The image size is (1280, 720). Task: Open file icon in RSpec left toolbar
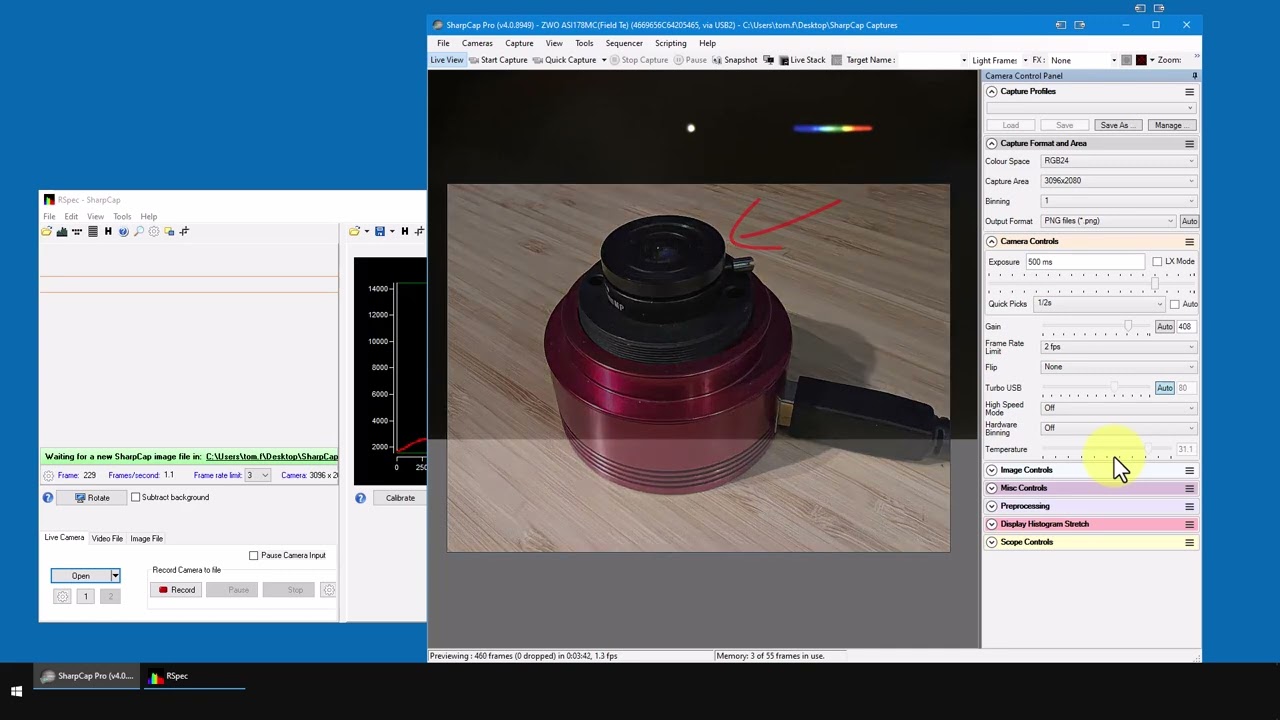[x=46, y=231]
